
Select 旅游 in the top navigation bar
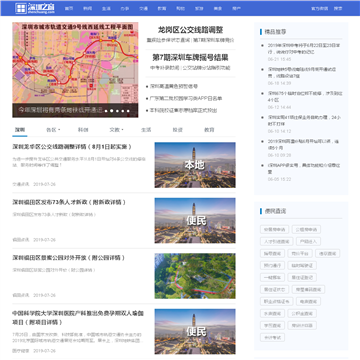click(199, 9)
